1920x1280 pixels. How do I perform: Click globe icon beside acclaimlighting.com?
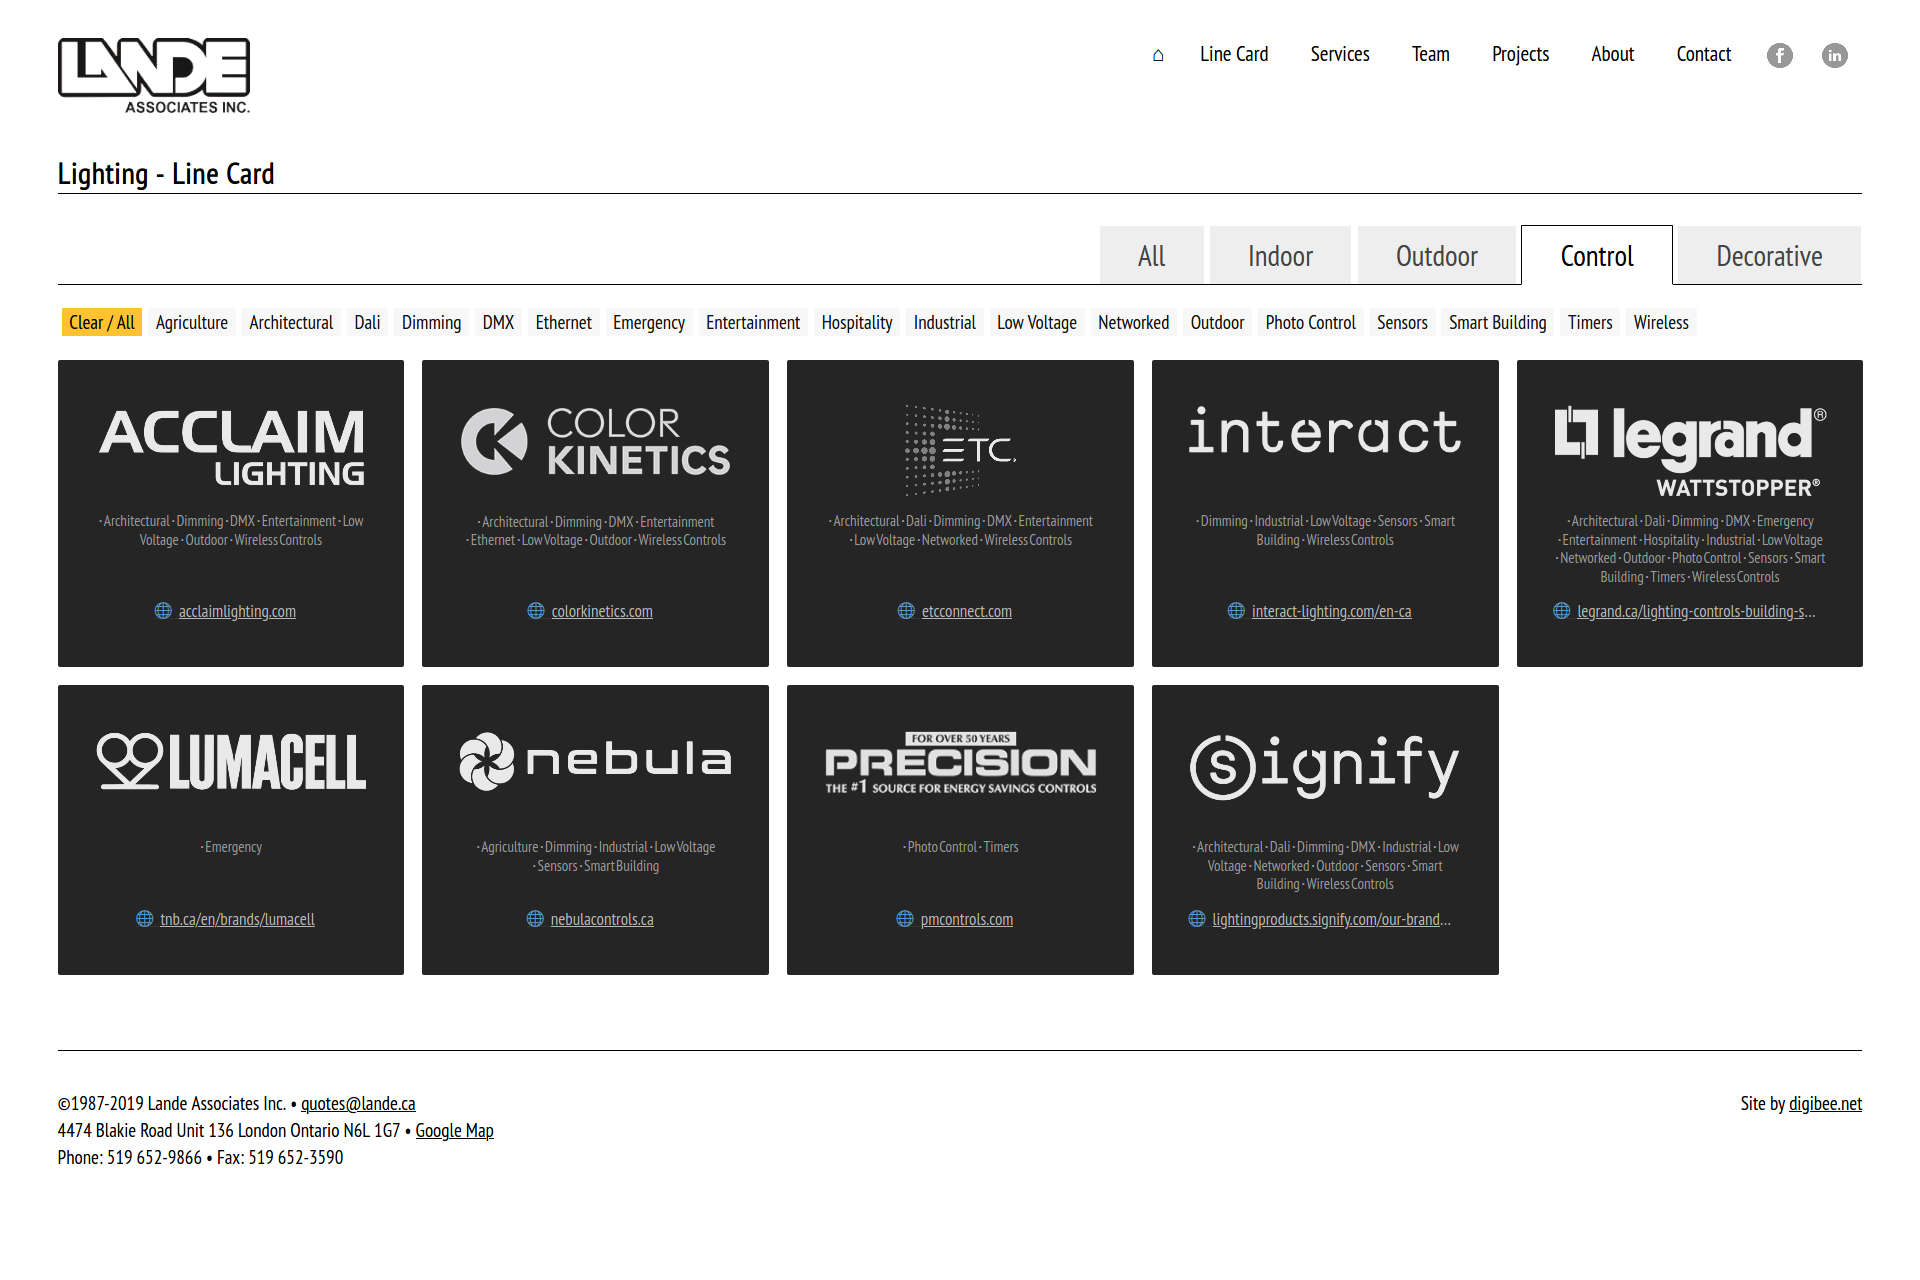tap(164, 611)
